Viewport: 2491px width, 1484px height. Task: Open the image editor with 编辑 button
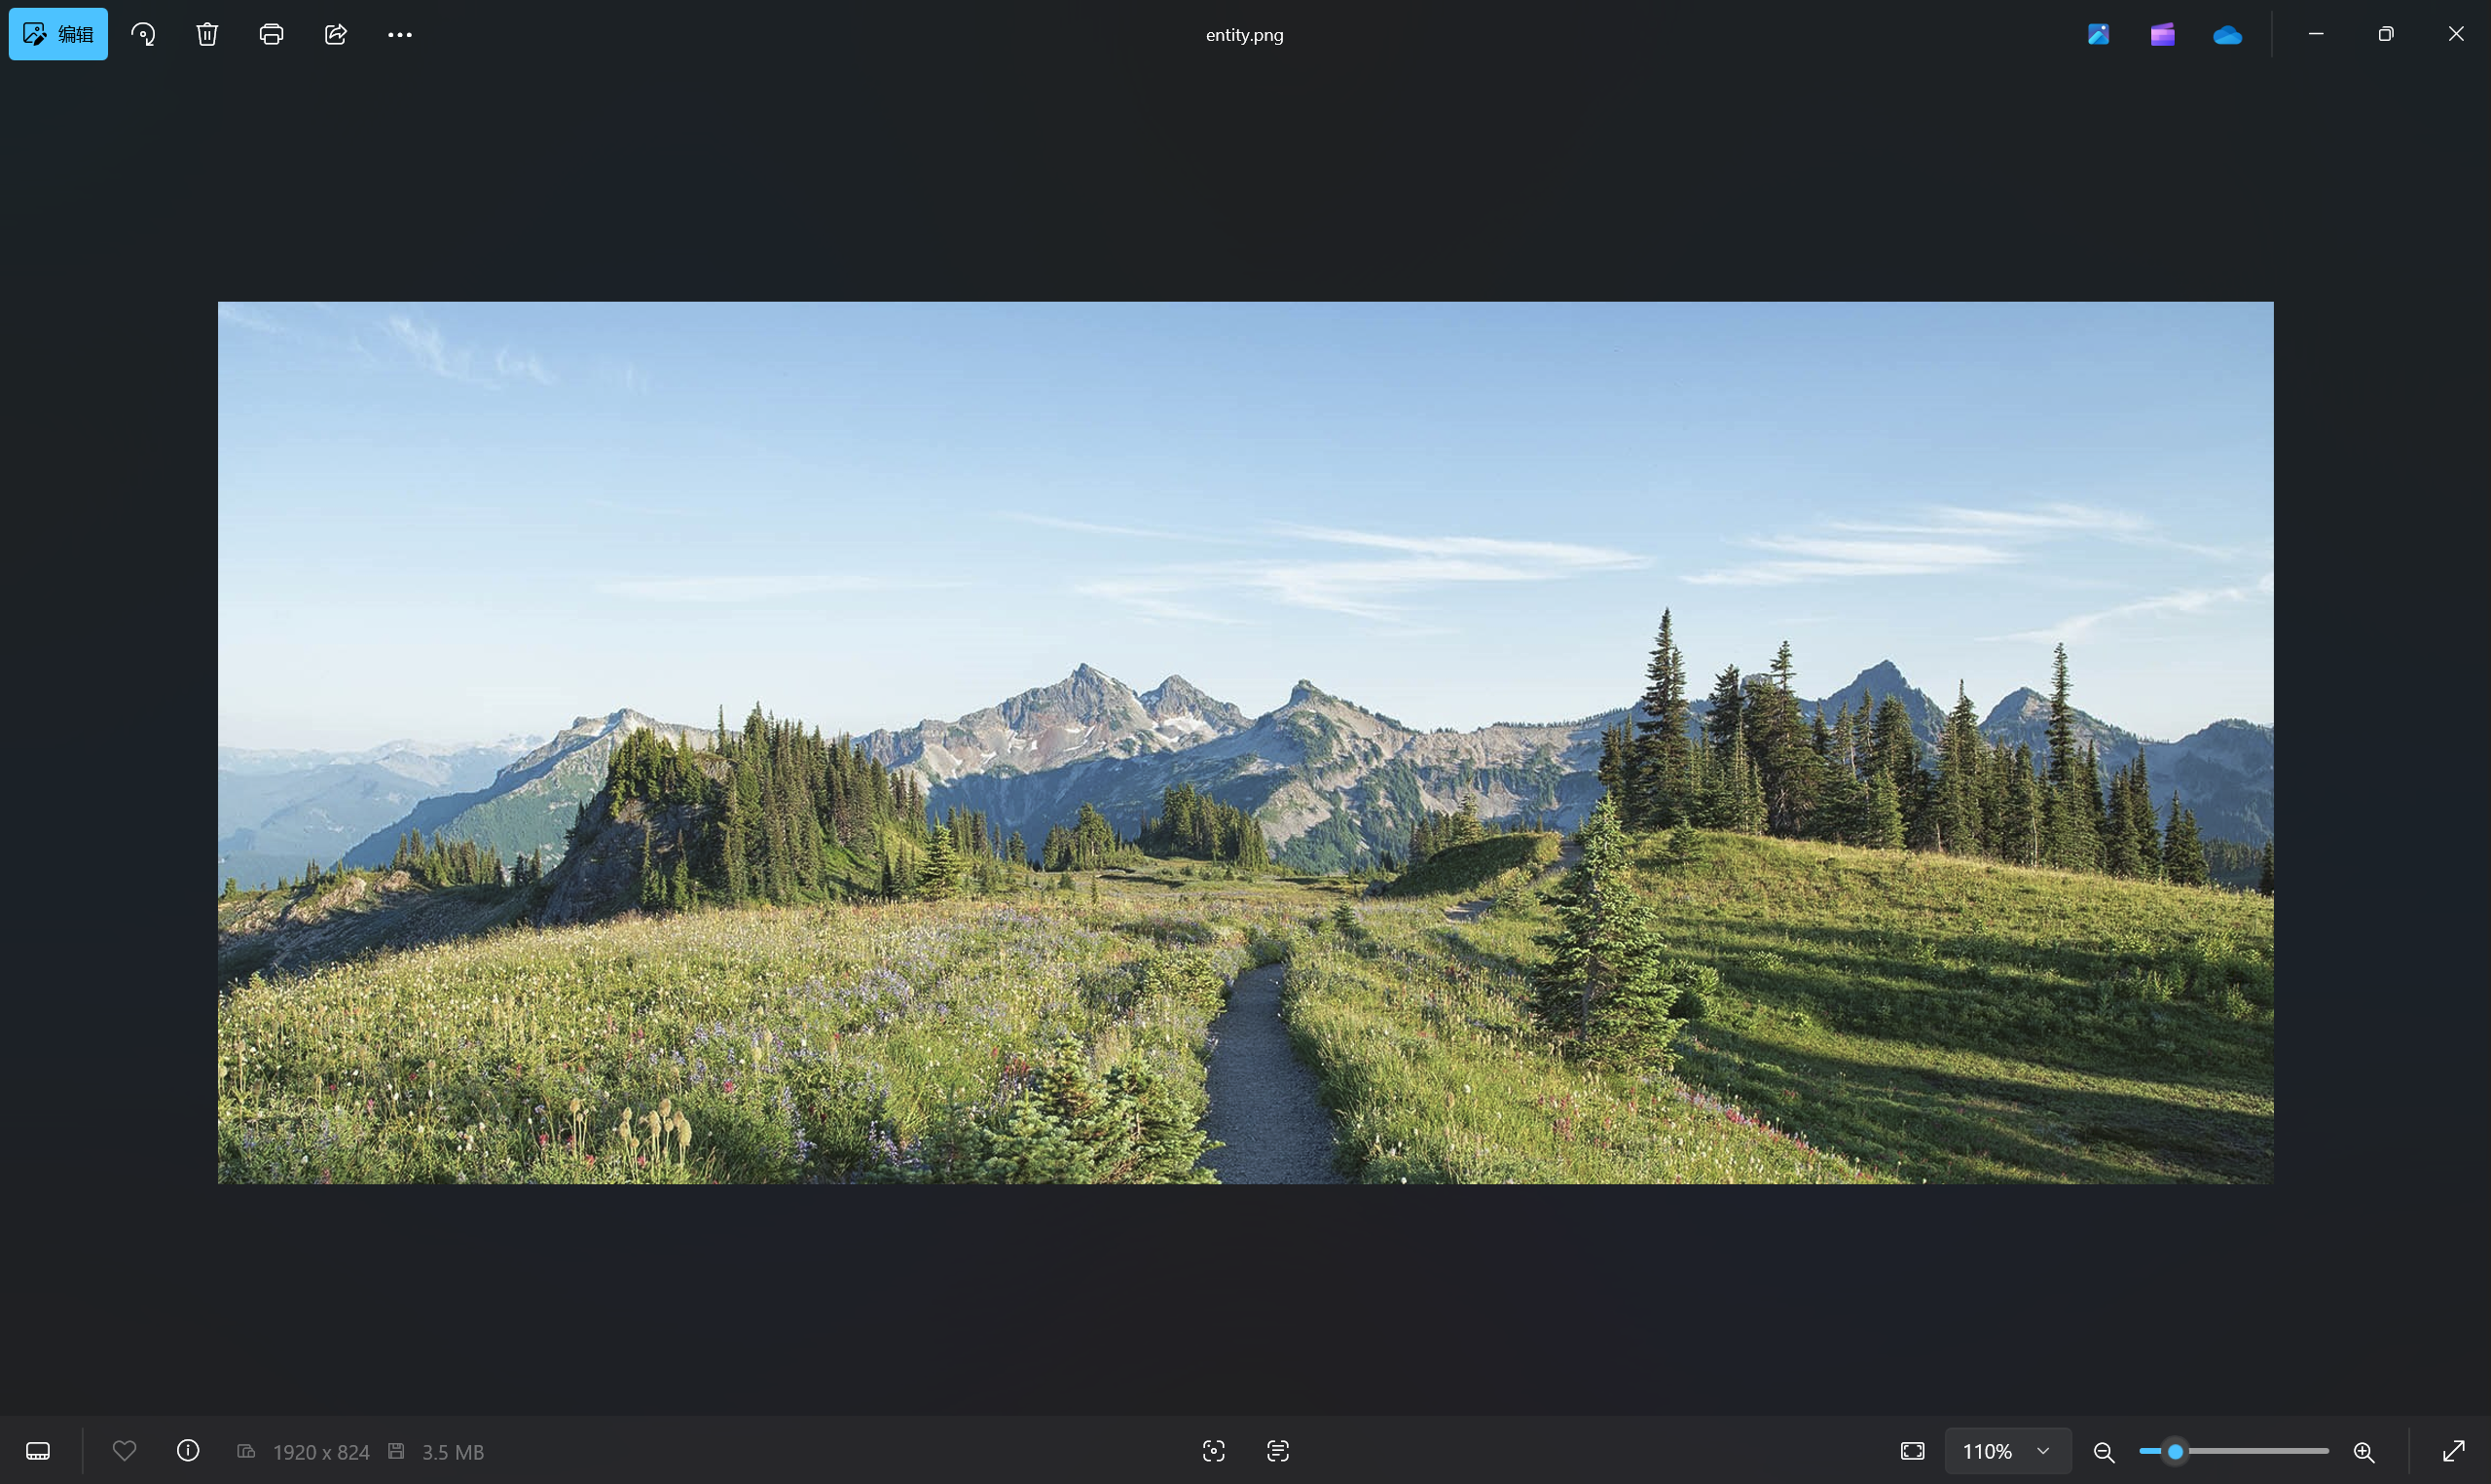(58, 34)
